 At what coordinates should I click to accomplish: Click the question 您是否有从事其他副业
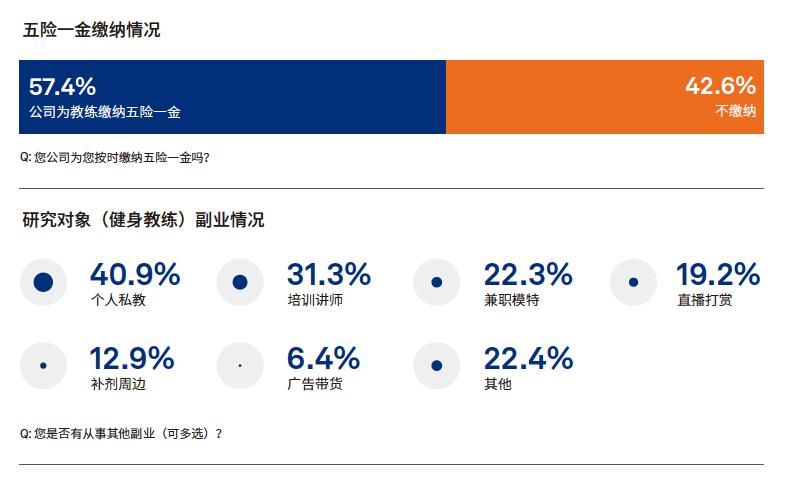(120, 434)
